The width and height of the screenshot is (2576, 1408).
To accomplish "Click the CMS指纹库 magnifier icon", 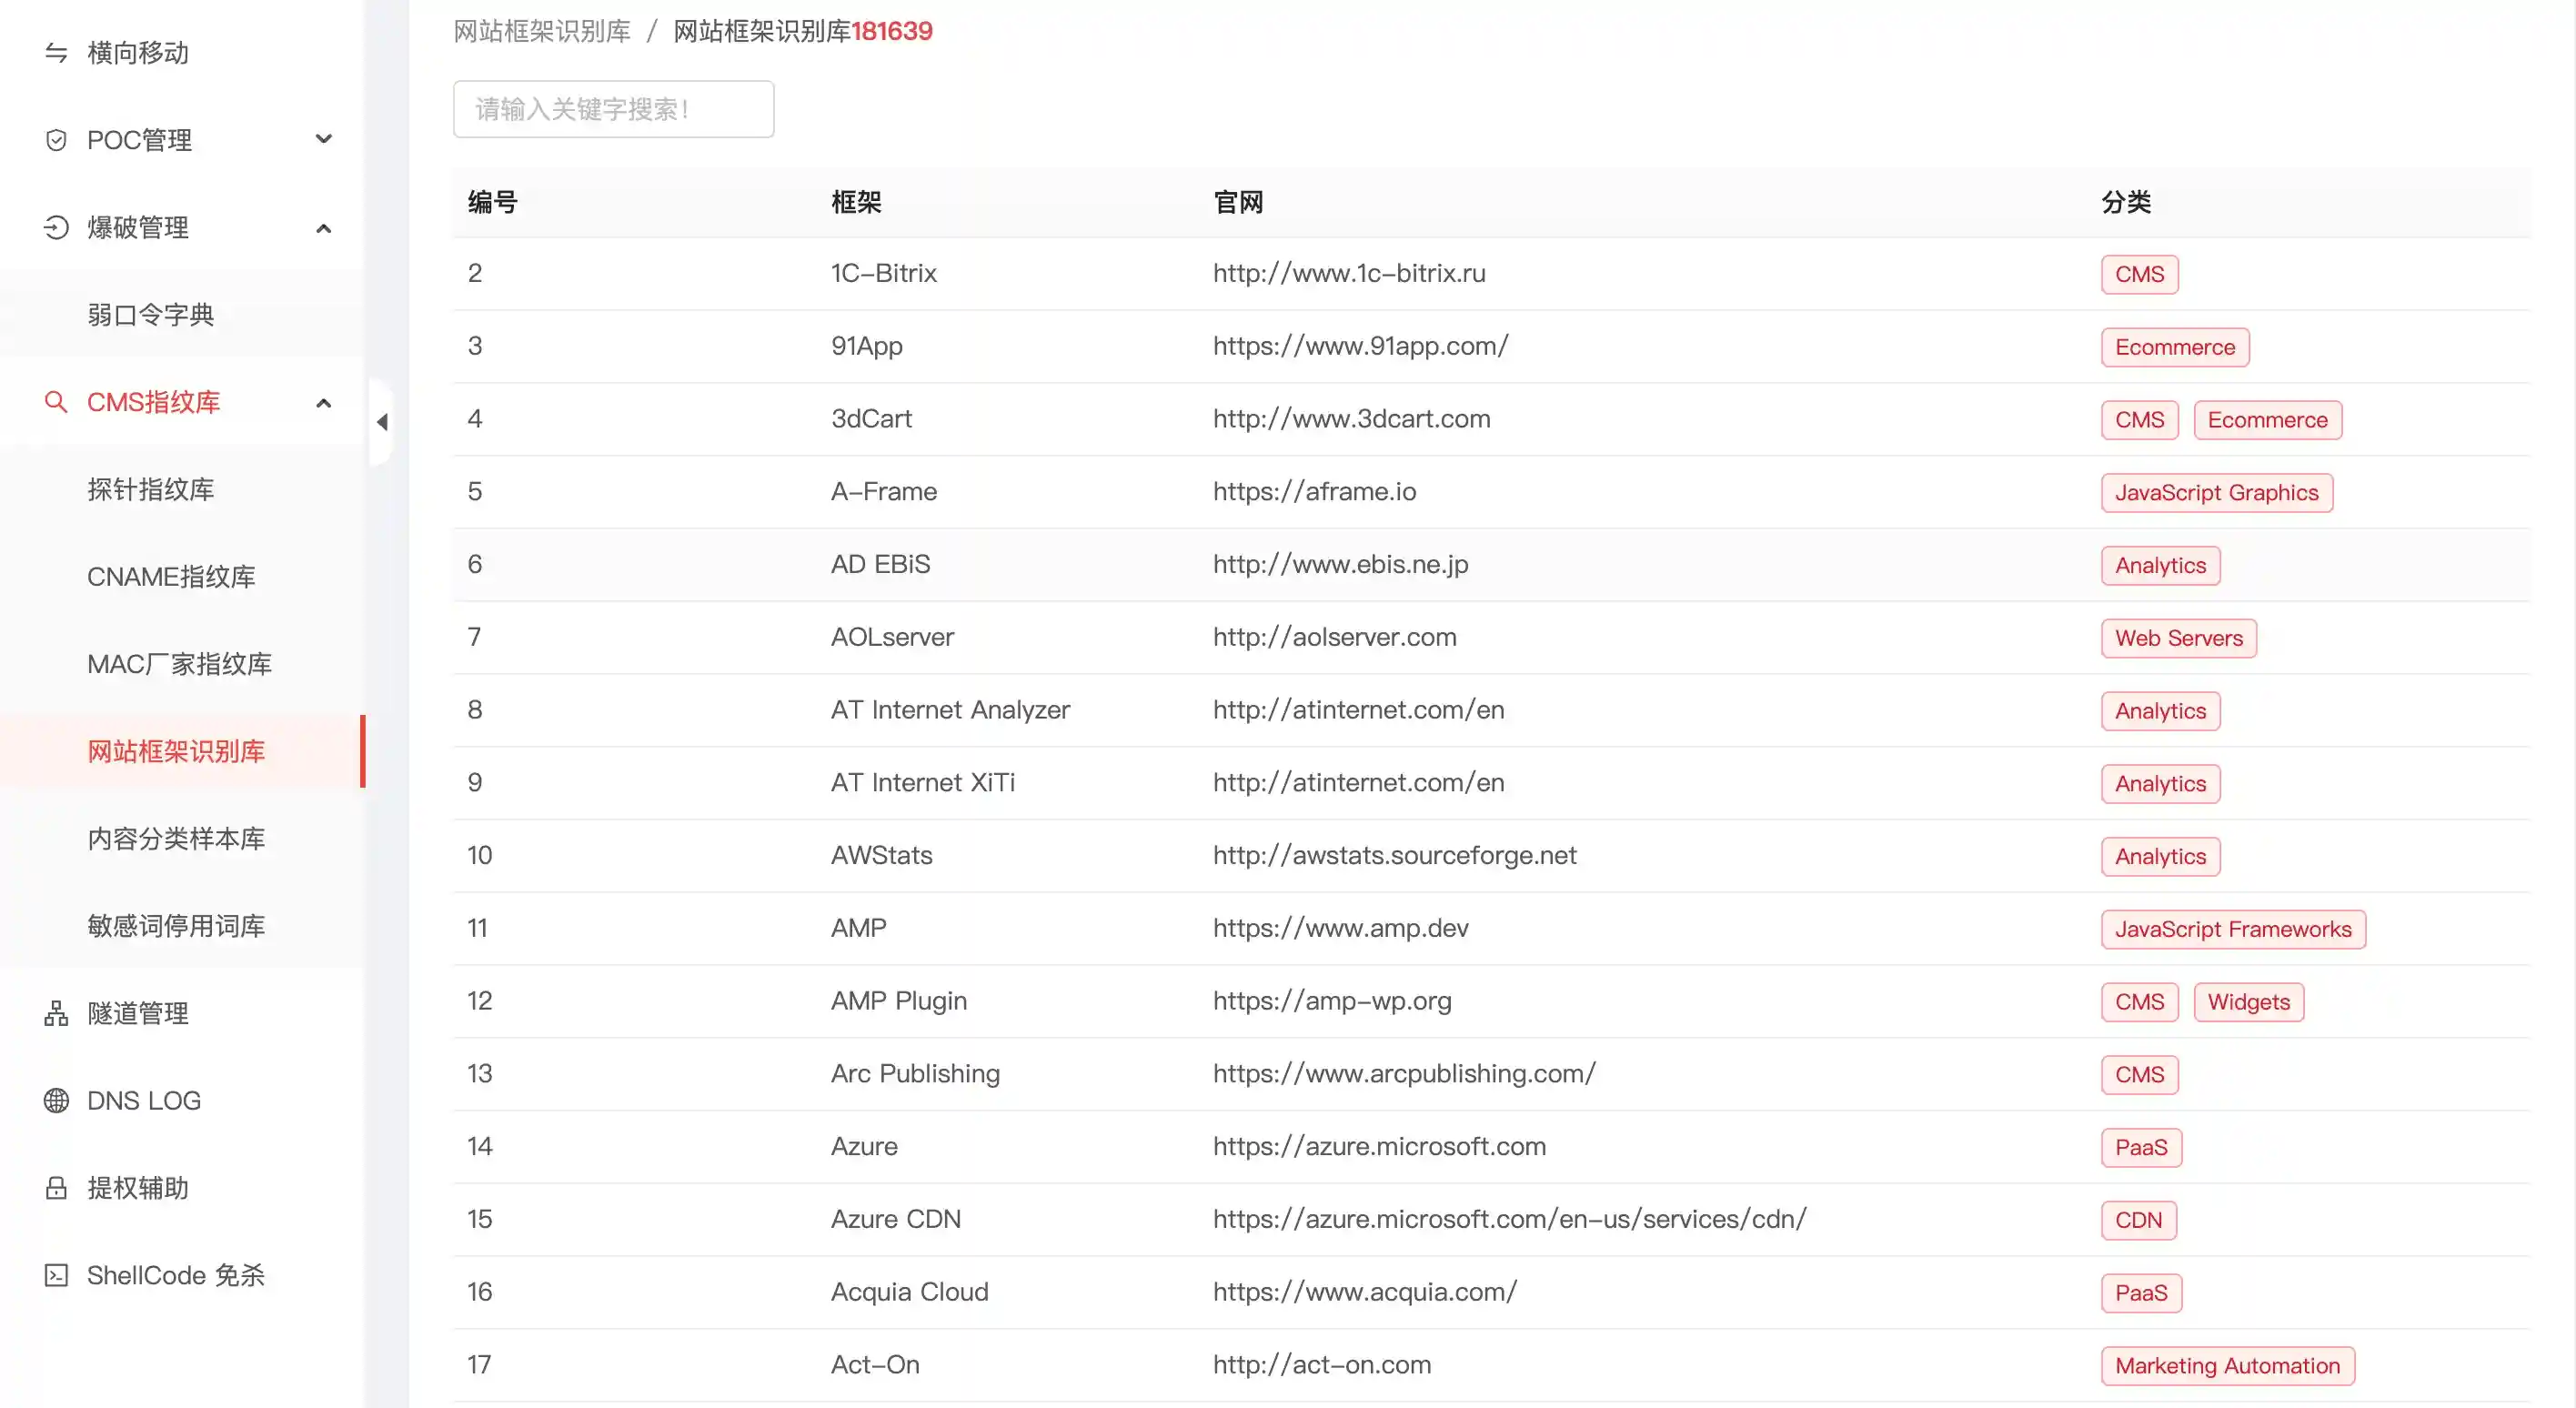I will (56, 402).
